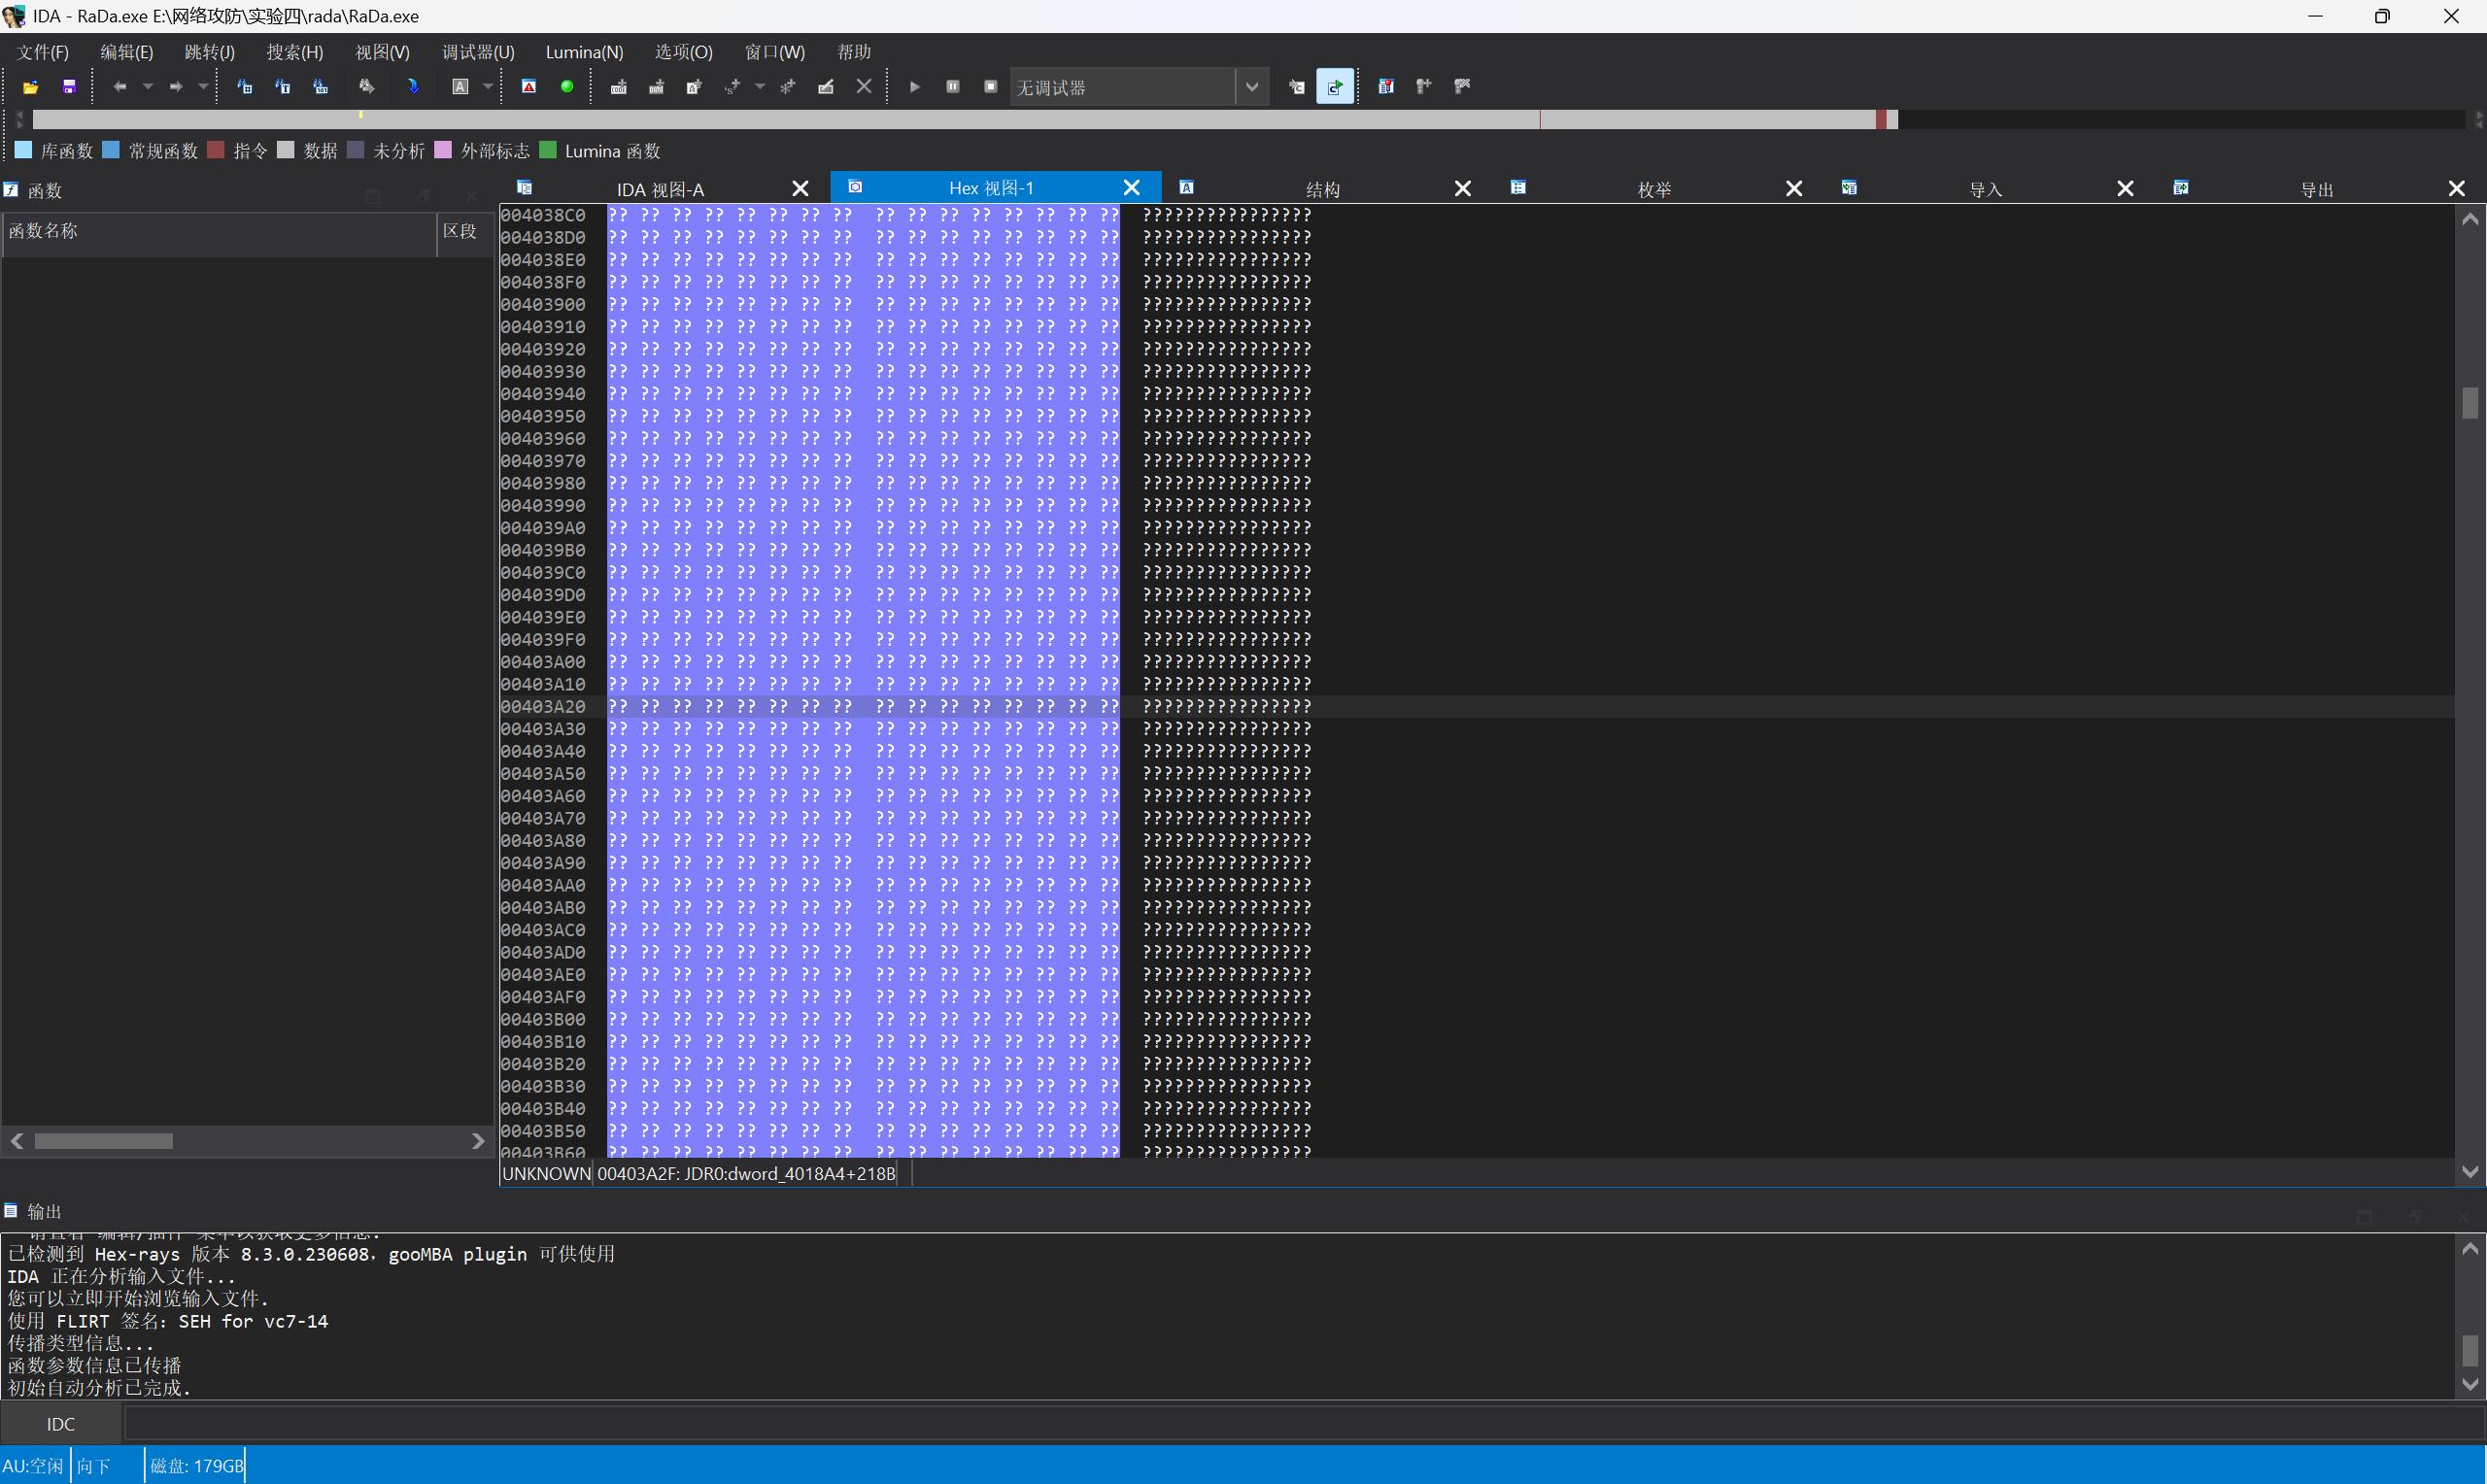Image resolution: width=2487 pixels, height=1484 pixels.
Task: Click the back navigation arrow
Action: coord(120,87)
